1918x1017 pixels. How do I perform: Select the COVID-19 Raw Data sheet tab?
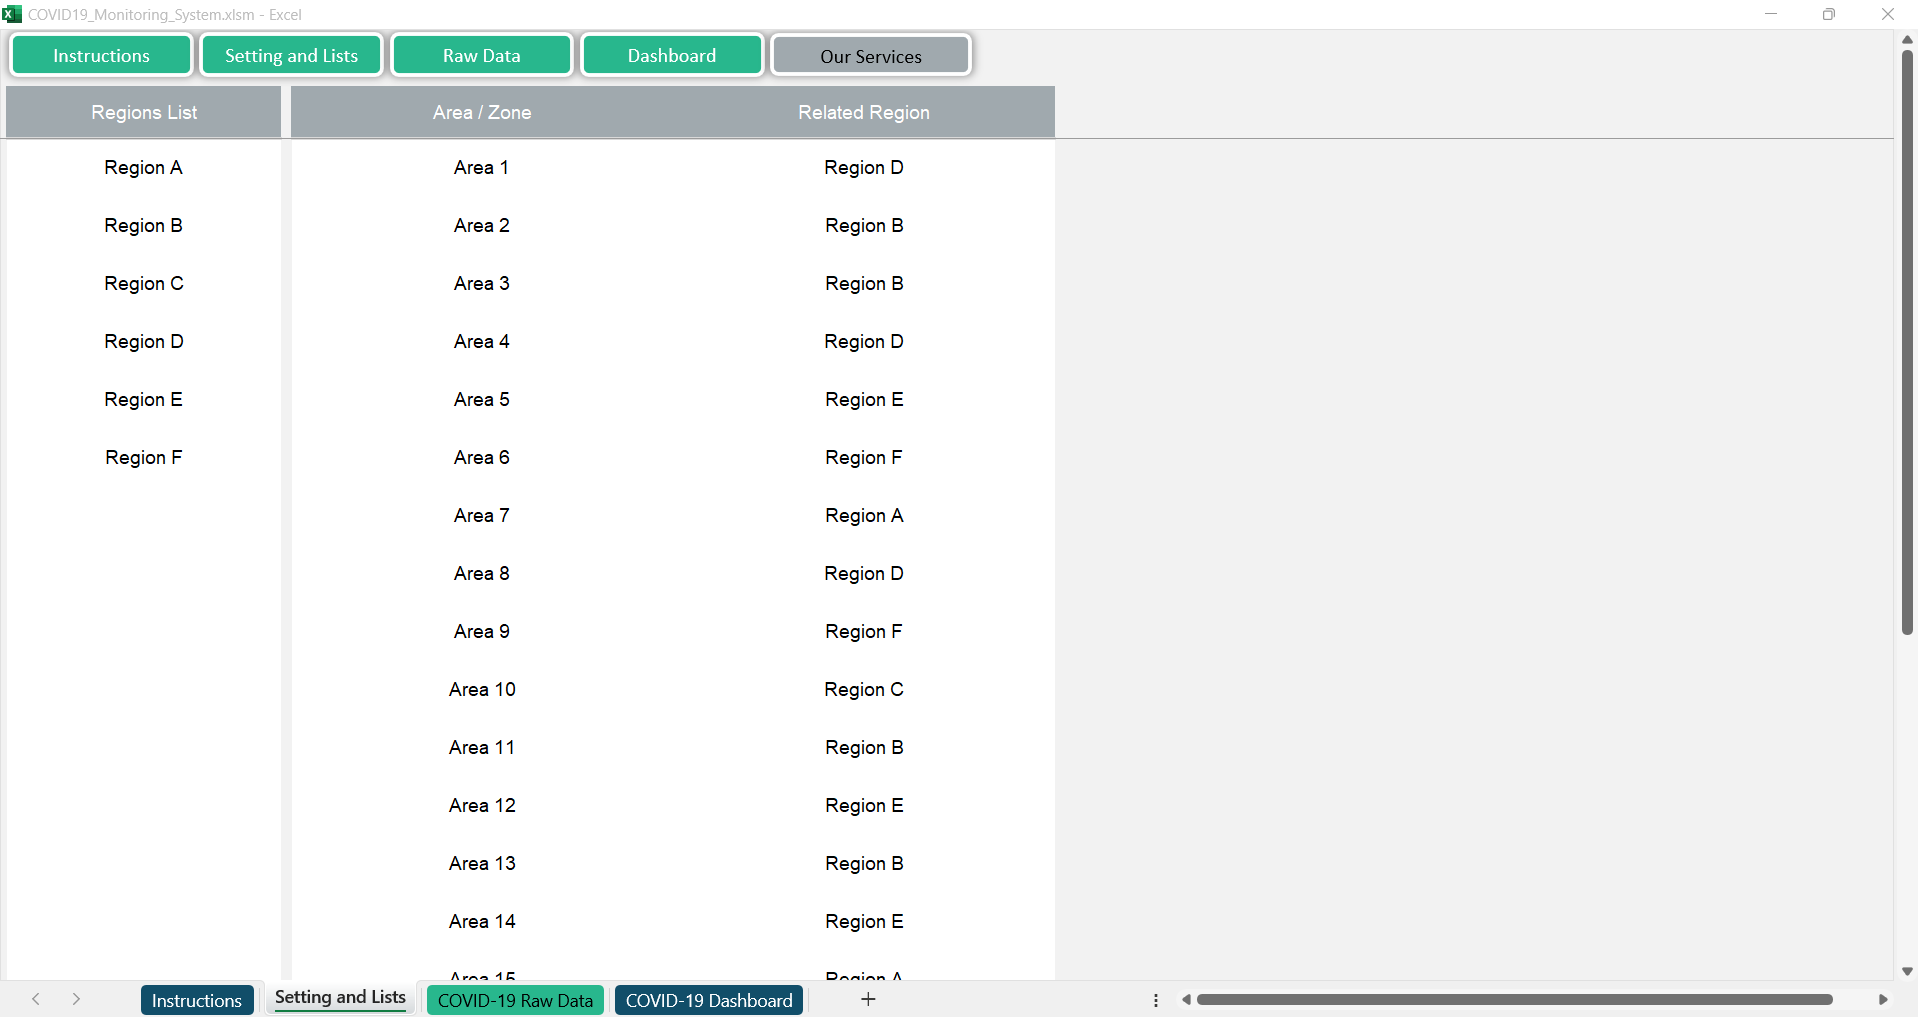point(515,1000)
